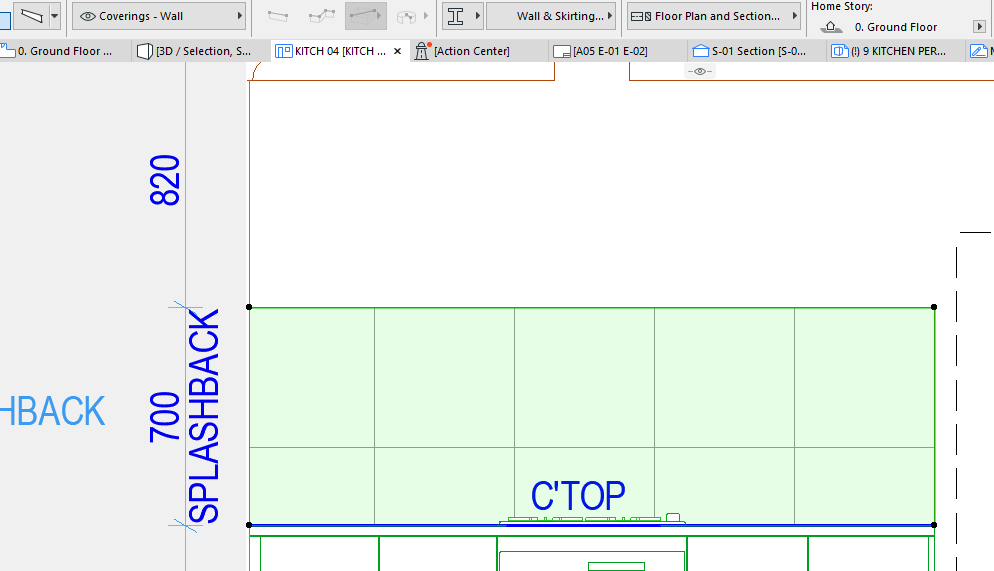Choose the rectangular wall geometry method
The image size is (994, 571).
365,16
